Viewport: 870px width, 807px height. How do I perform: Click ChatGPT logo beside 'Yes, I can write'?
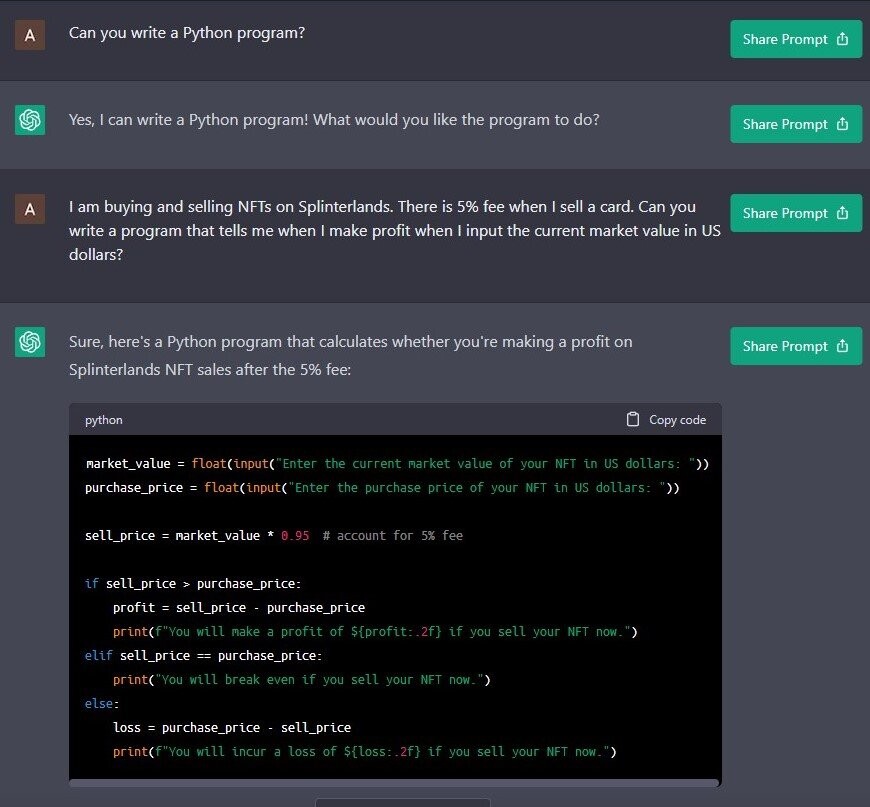pos(30,120)
